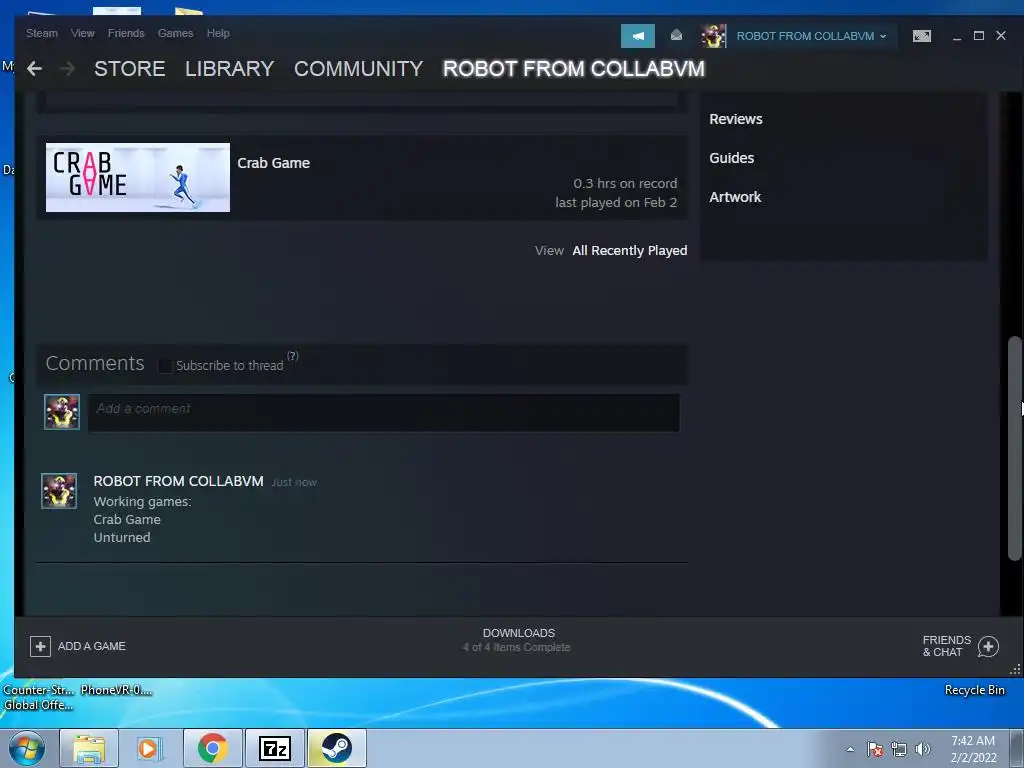Open the volume speaker tray icon
1024x768 pixels.
pos(922,749)
